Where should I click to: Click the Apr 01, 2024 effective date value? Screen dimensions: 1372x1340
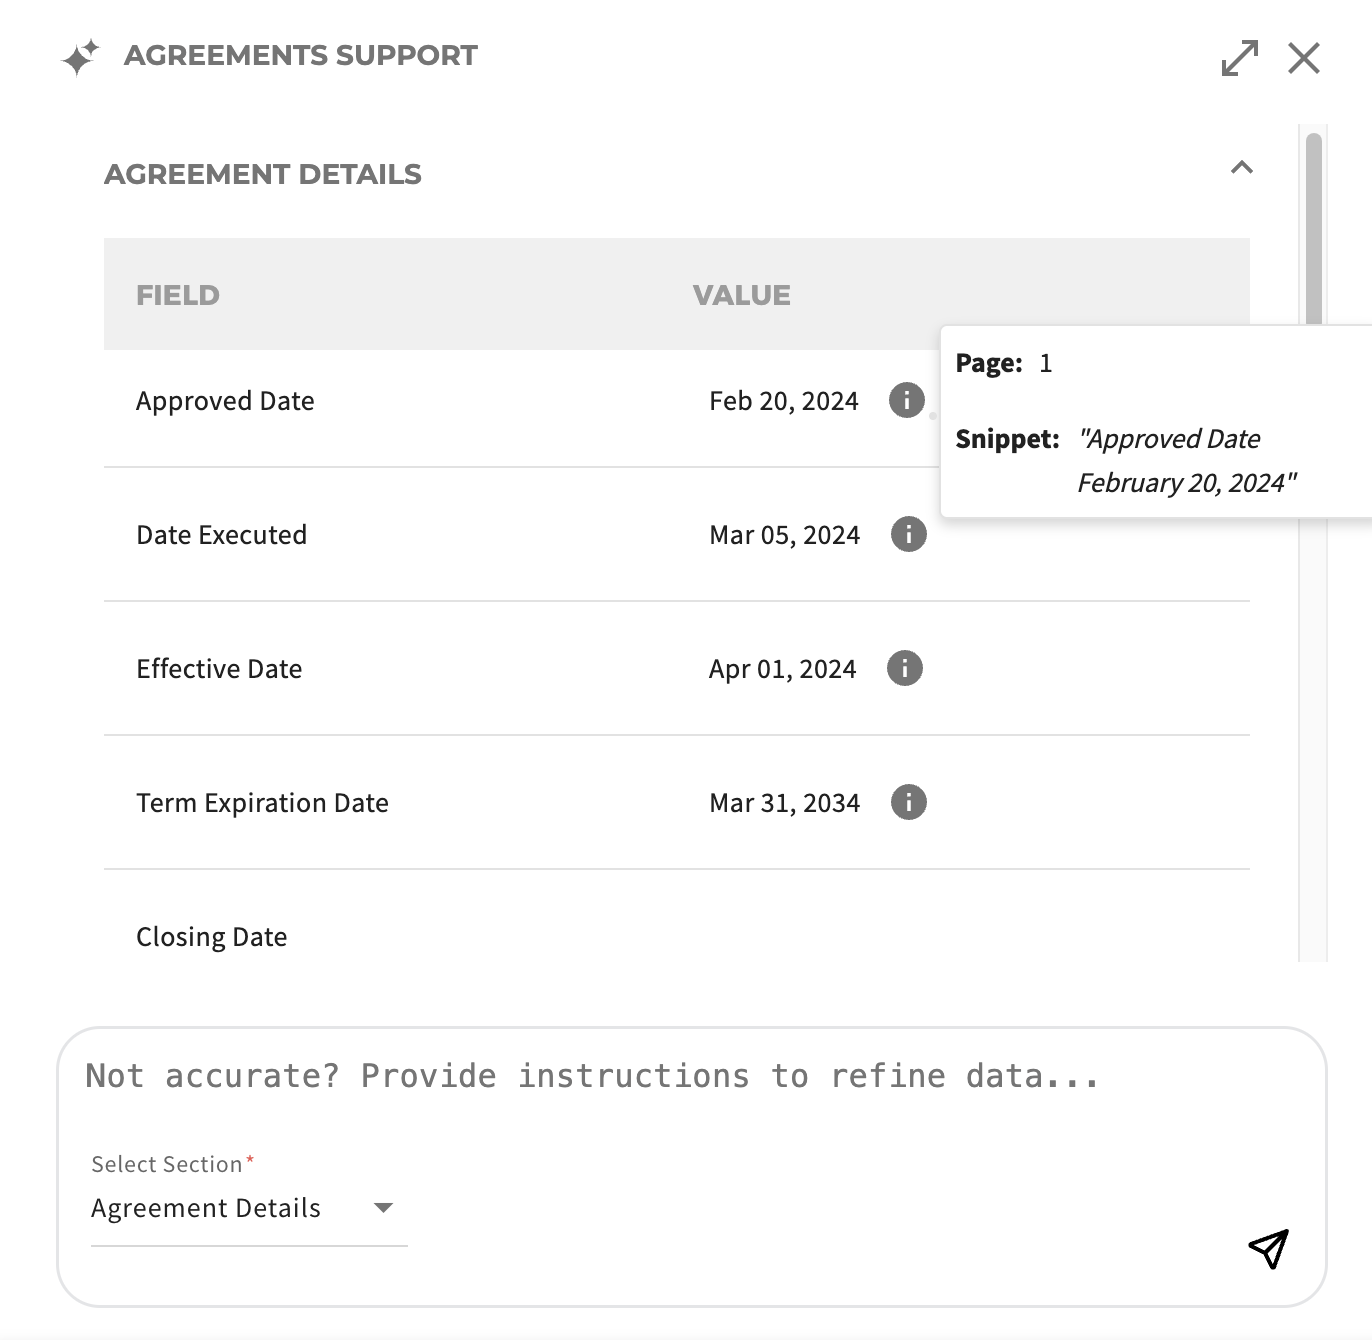(x=782, y=669)
